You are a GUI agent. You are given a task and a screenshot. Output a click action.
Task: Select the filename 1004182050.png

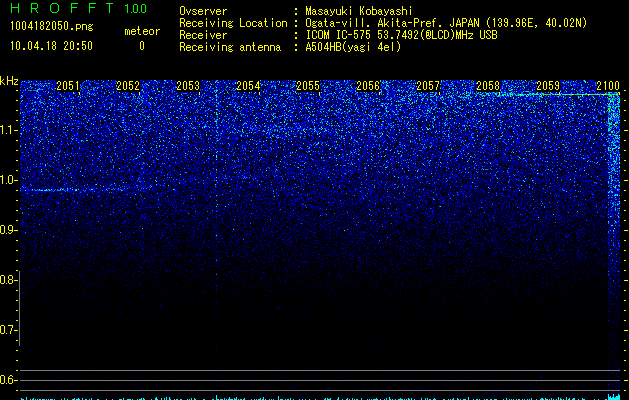(x=52, y=26)
